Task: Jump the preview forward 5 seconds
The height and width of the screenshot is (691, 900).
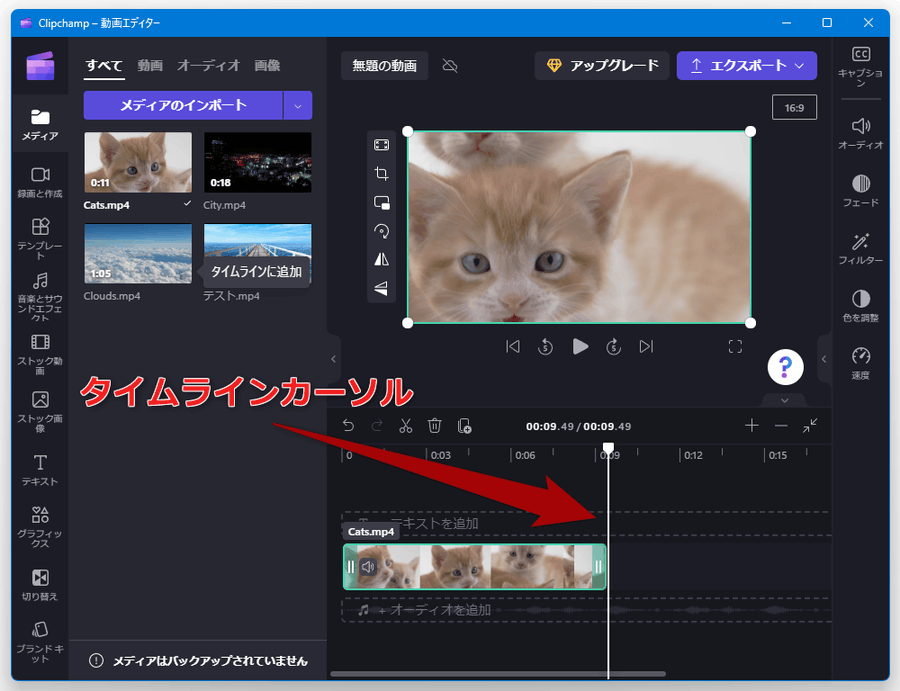Action: tap(614, 347)
